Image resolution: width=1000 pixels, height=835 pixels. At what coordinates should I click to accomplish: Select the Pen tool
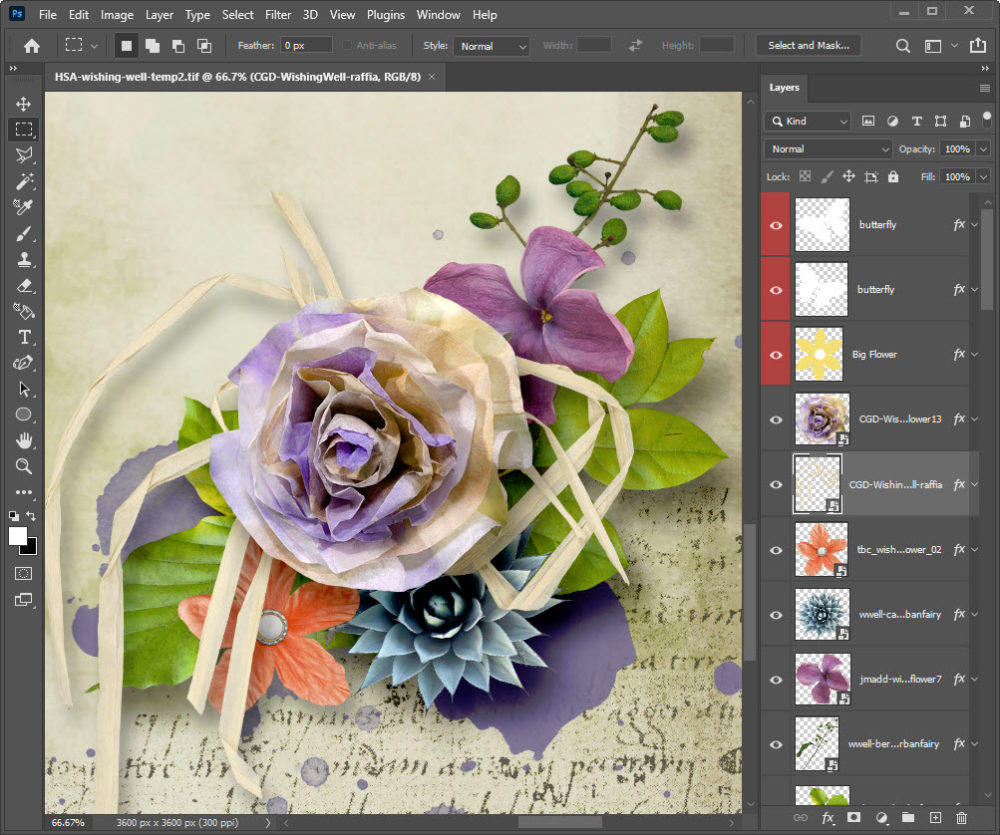(x=24, y=363)
